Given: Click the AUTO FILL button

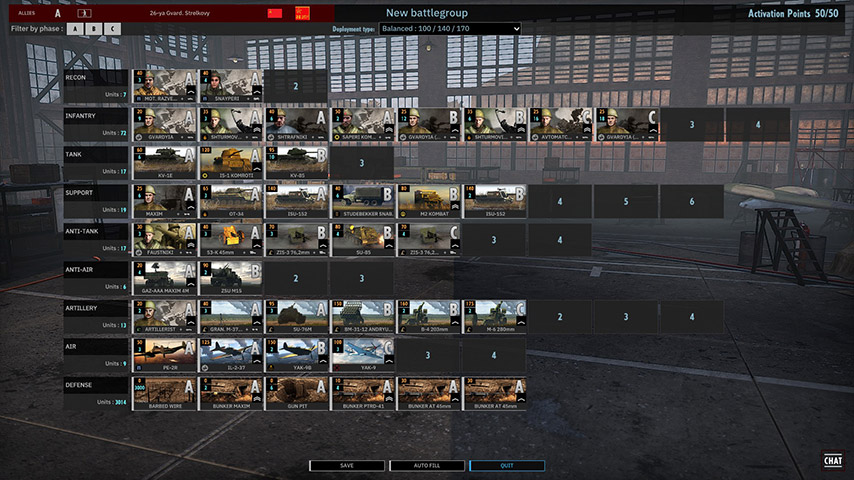Looking at the screenshot, I should point(427,466).
